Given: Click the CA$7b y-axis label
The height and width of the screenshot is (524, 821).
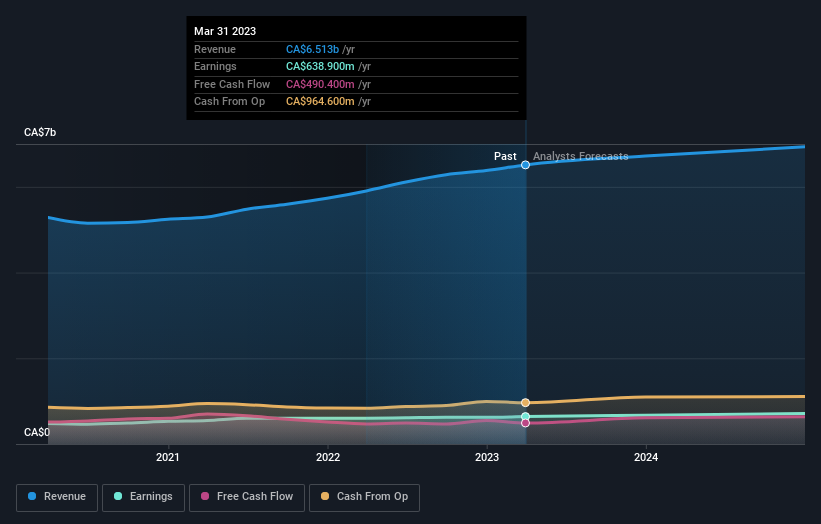Looking at the screenshot, I should (x=40, y=132).
